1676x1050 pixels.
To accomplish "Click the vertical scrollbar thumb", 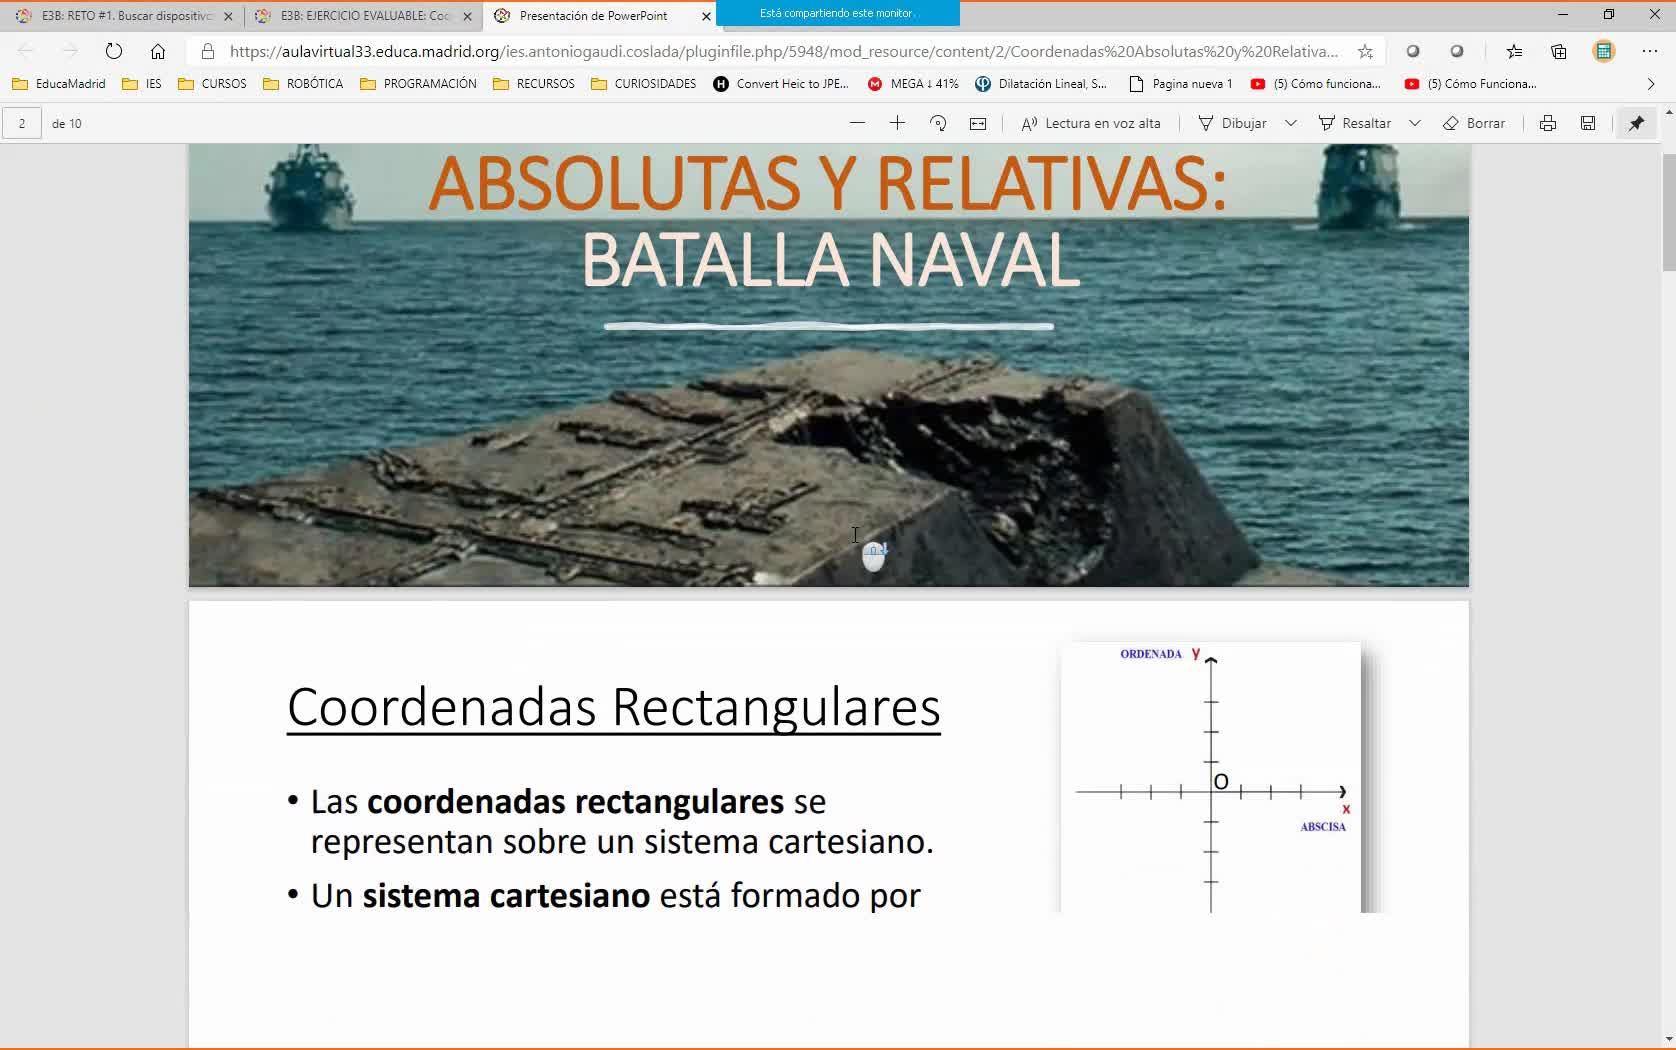I will coord(1668,211).
